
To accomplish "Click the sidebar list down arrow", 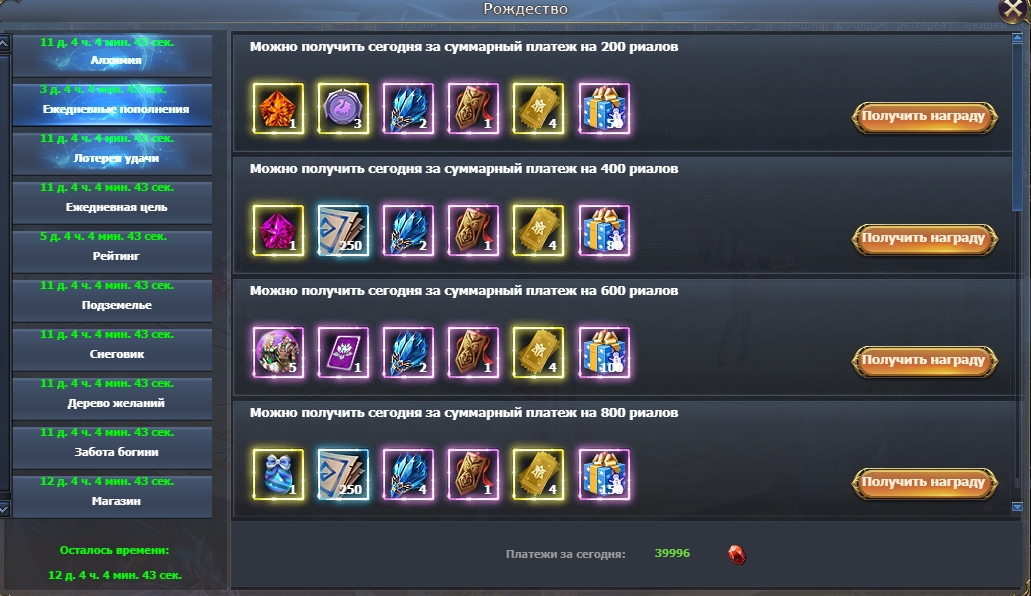I will 4,509.
